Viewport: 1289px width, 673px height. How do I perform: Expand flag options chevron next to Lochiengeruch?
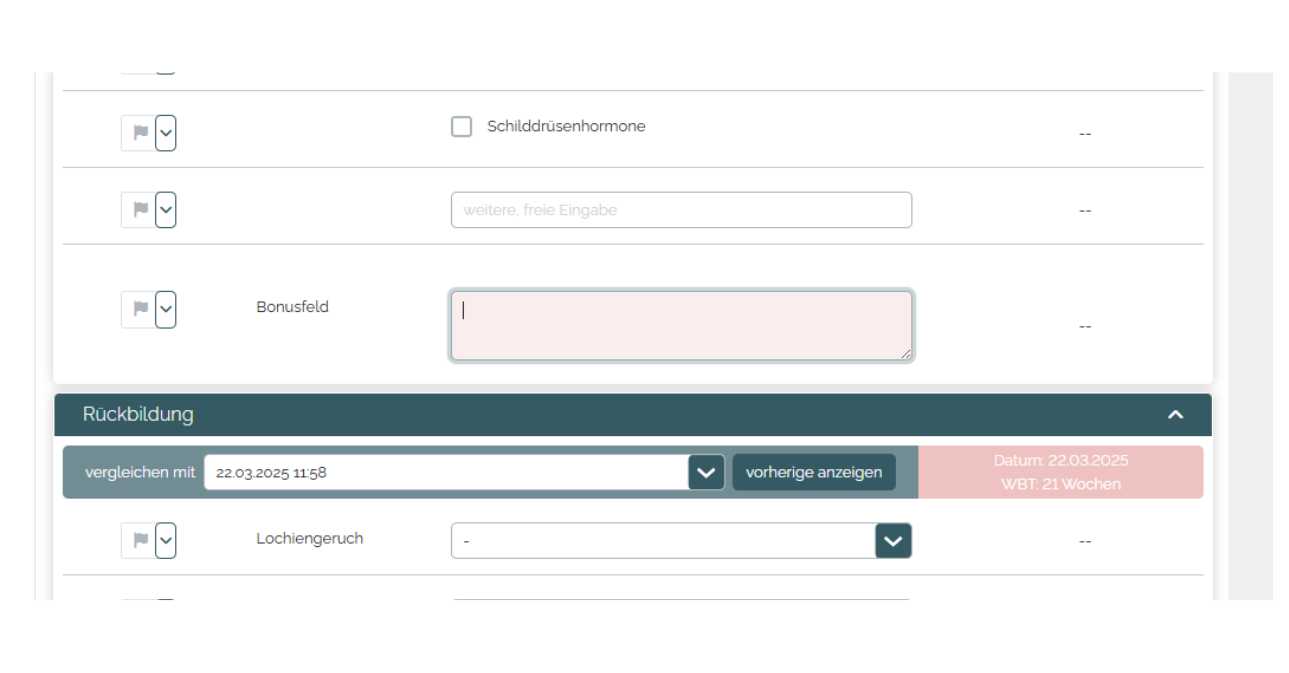[x=166, y=541]
